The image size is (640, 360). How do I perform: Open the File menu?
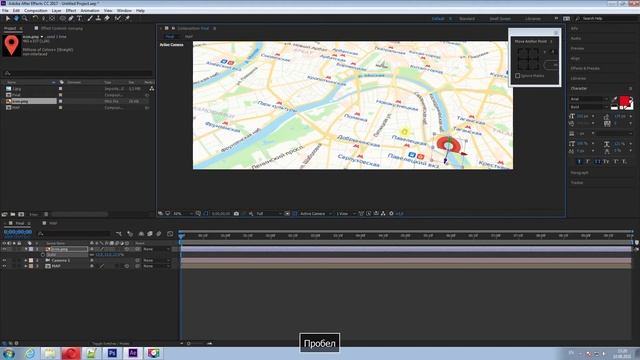5,11
